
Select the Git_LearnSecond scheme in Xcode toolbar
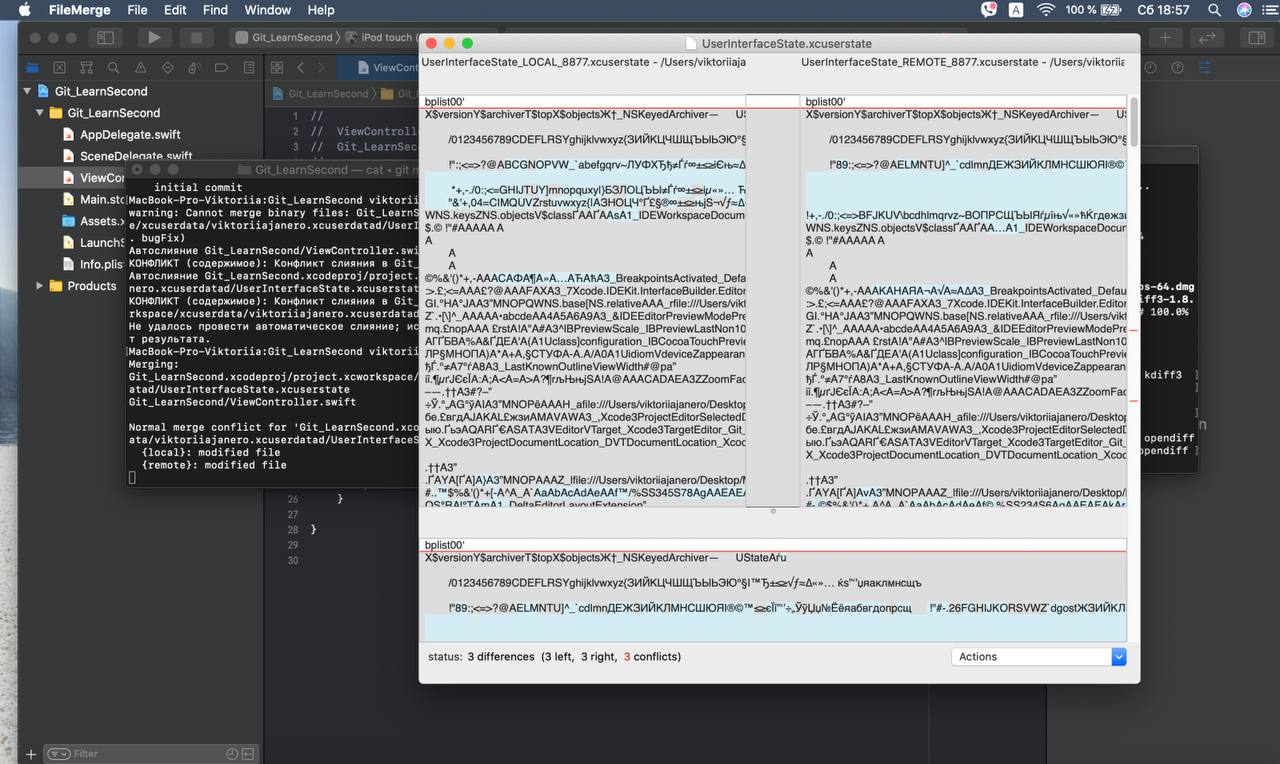(x=285, y=38)
